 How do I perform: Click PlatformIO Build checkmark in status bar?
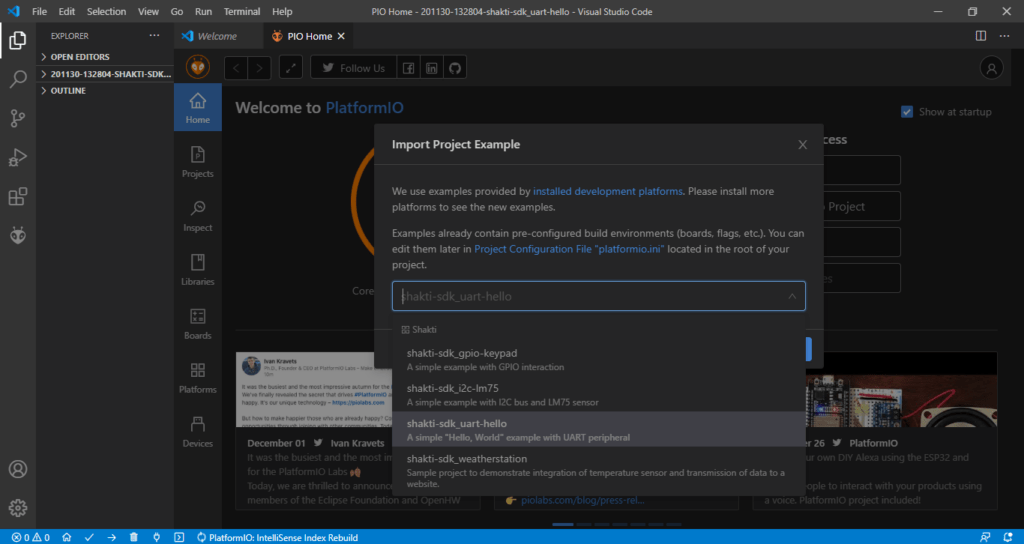pyautogui.click(x=89, y=537)
